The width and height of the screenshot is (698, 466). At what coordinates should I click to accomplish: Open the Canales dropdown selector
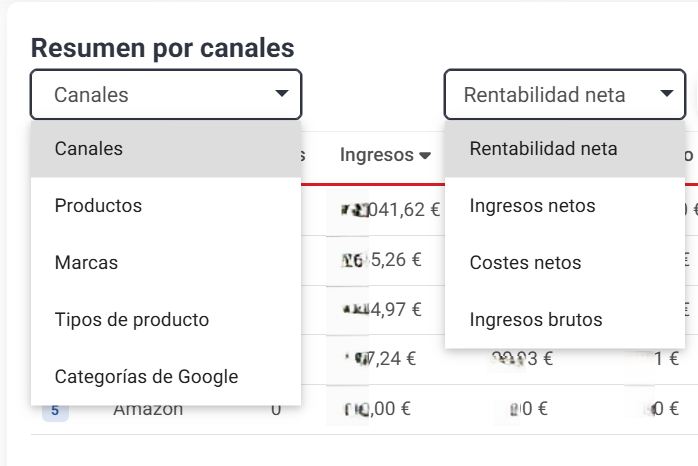[x=166, y=94]
